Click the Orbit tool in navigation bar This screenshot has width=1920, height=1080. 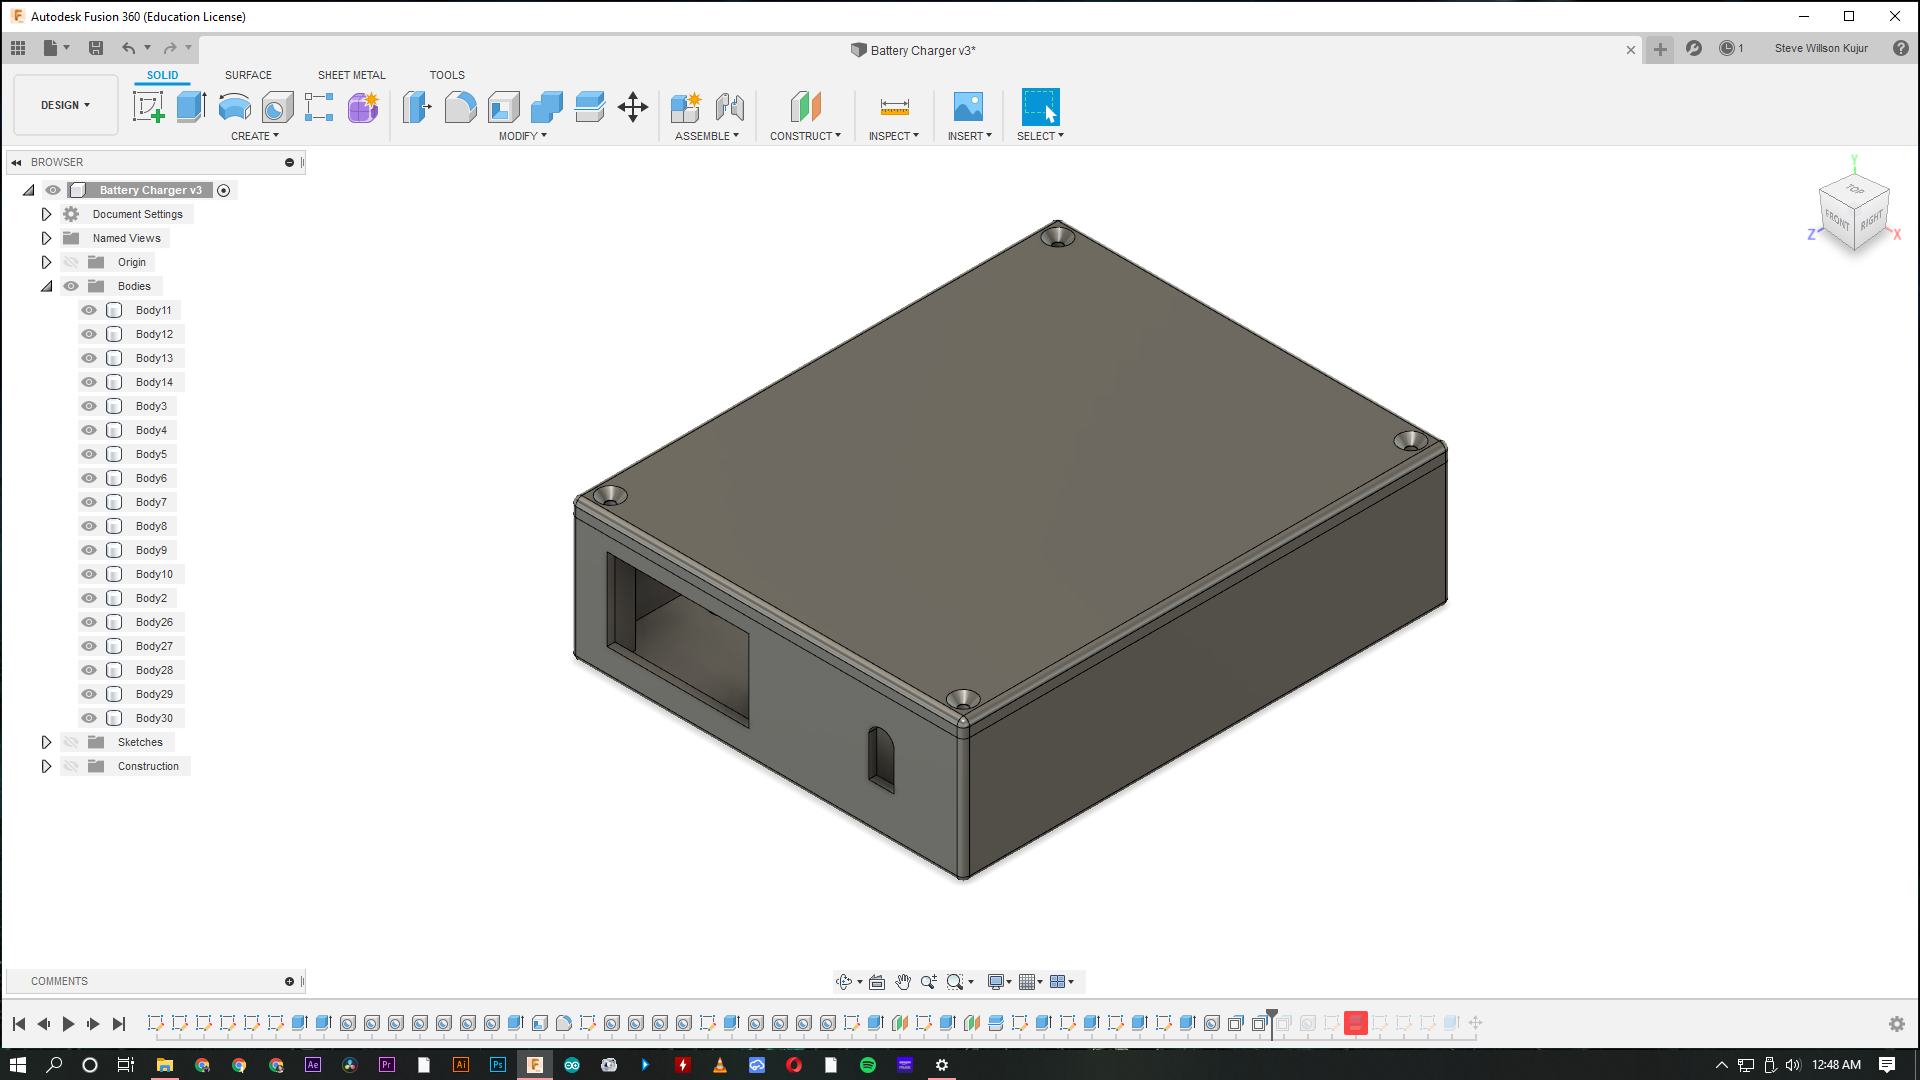844,982
